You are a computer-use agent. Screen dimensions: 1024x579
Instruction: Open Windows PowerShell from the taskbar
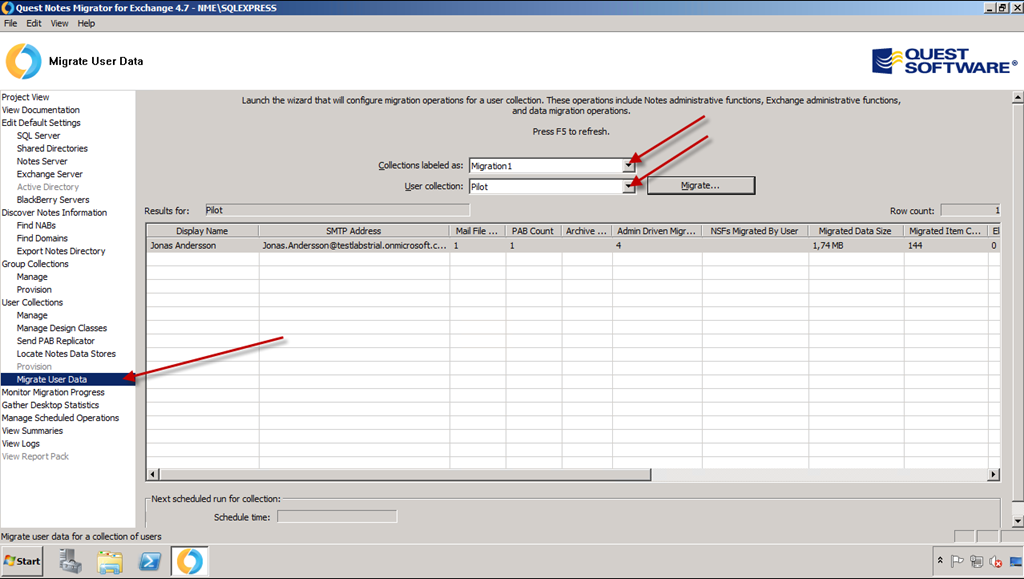point(150,561)
